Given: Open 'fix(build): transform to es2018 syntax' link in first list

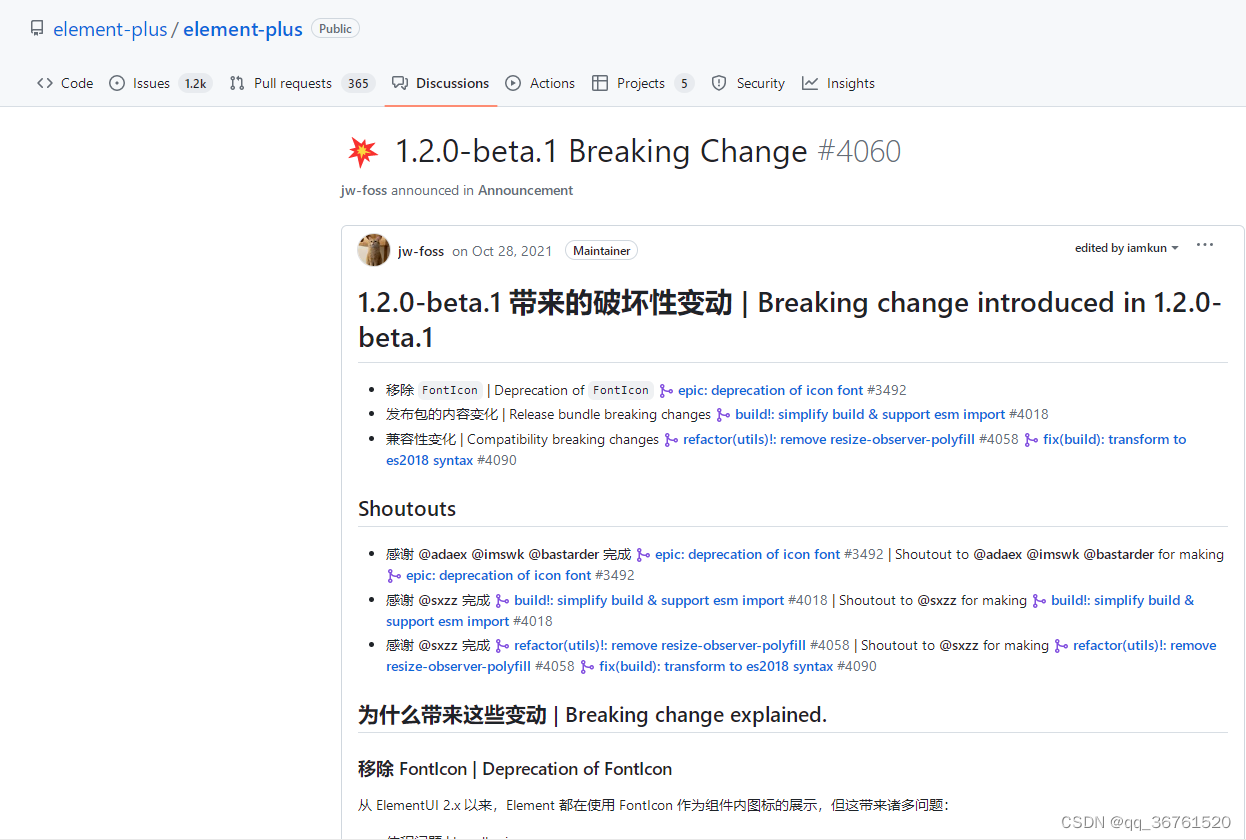Looking at the screenshot, I should tap(786, 450).
